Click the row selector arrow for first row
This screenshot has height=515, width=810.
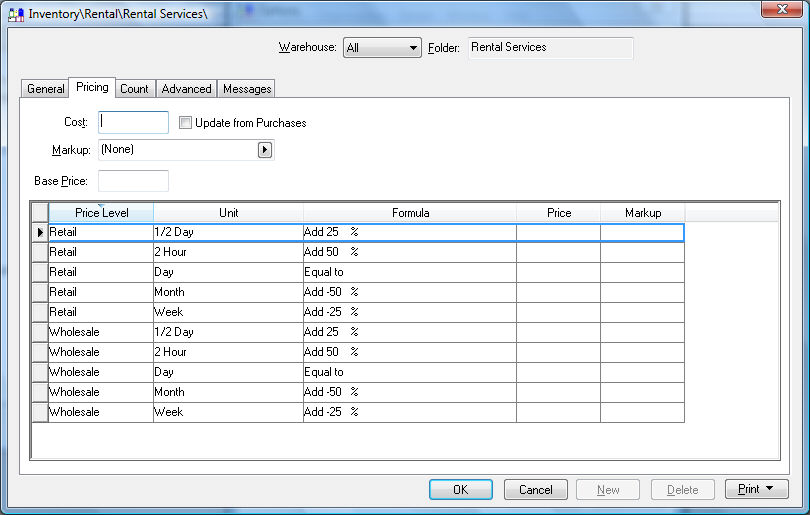click(x=40, y=232)
